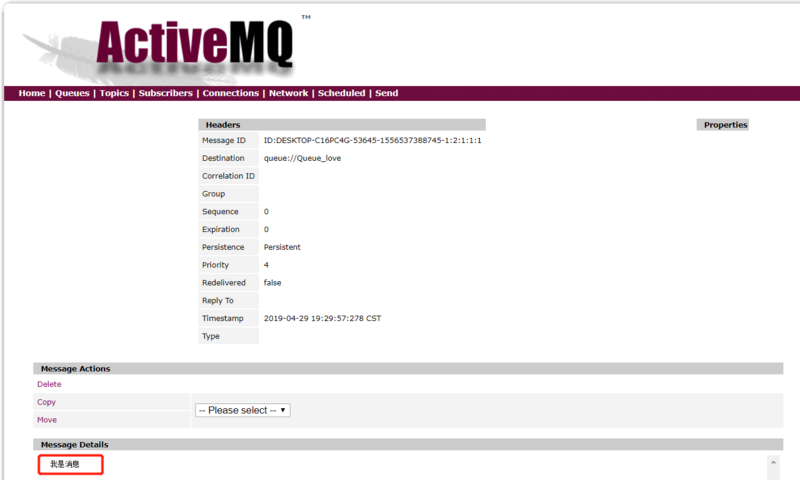Click the Headers section title

tap(222, 124)
